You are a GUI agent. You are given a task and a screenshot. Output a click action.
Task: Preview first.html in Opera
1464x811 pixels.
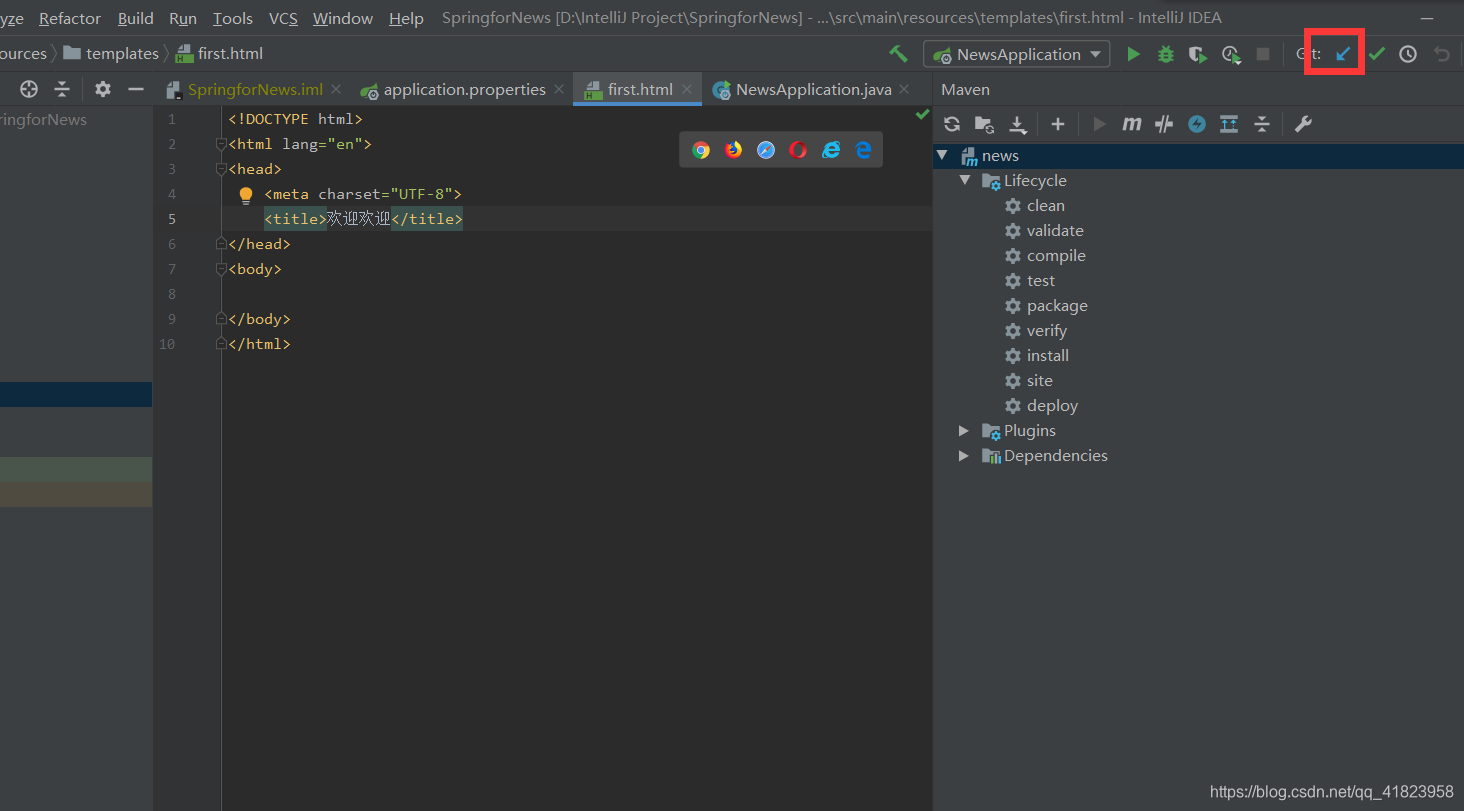click(798, 150)
